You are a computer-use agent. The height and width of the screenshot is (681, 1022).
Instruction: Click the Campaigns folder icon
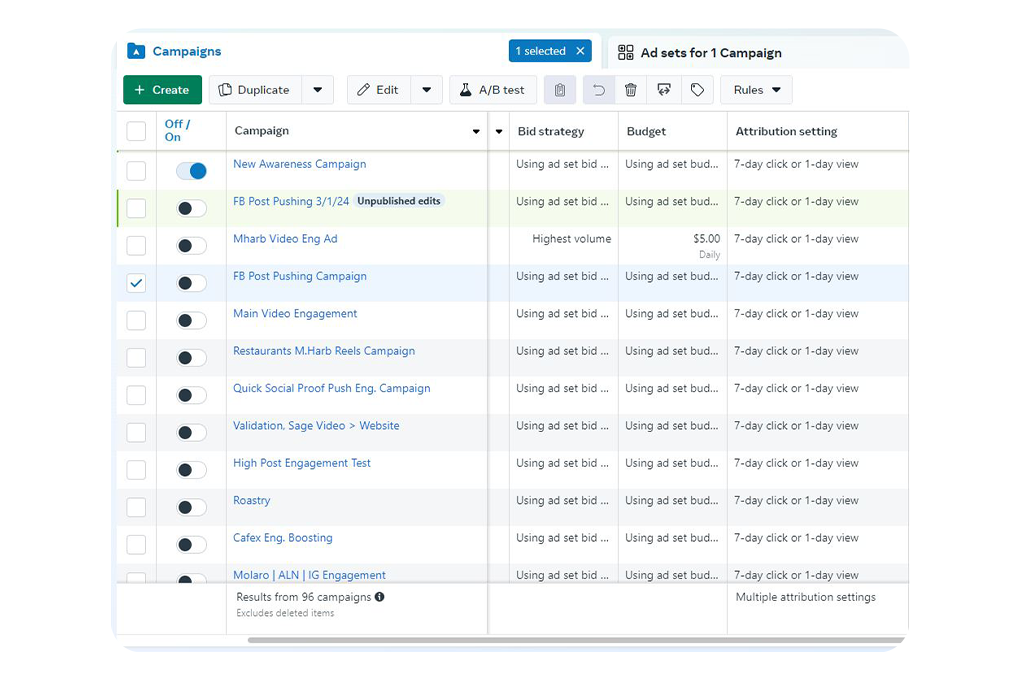(x=136, y=51)
